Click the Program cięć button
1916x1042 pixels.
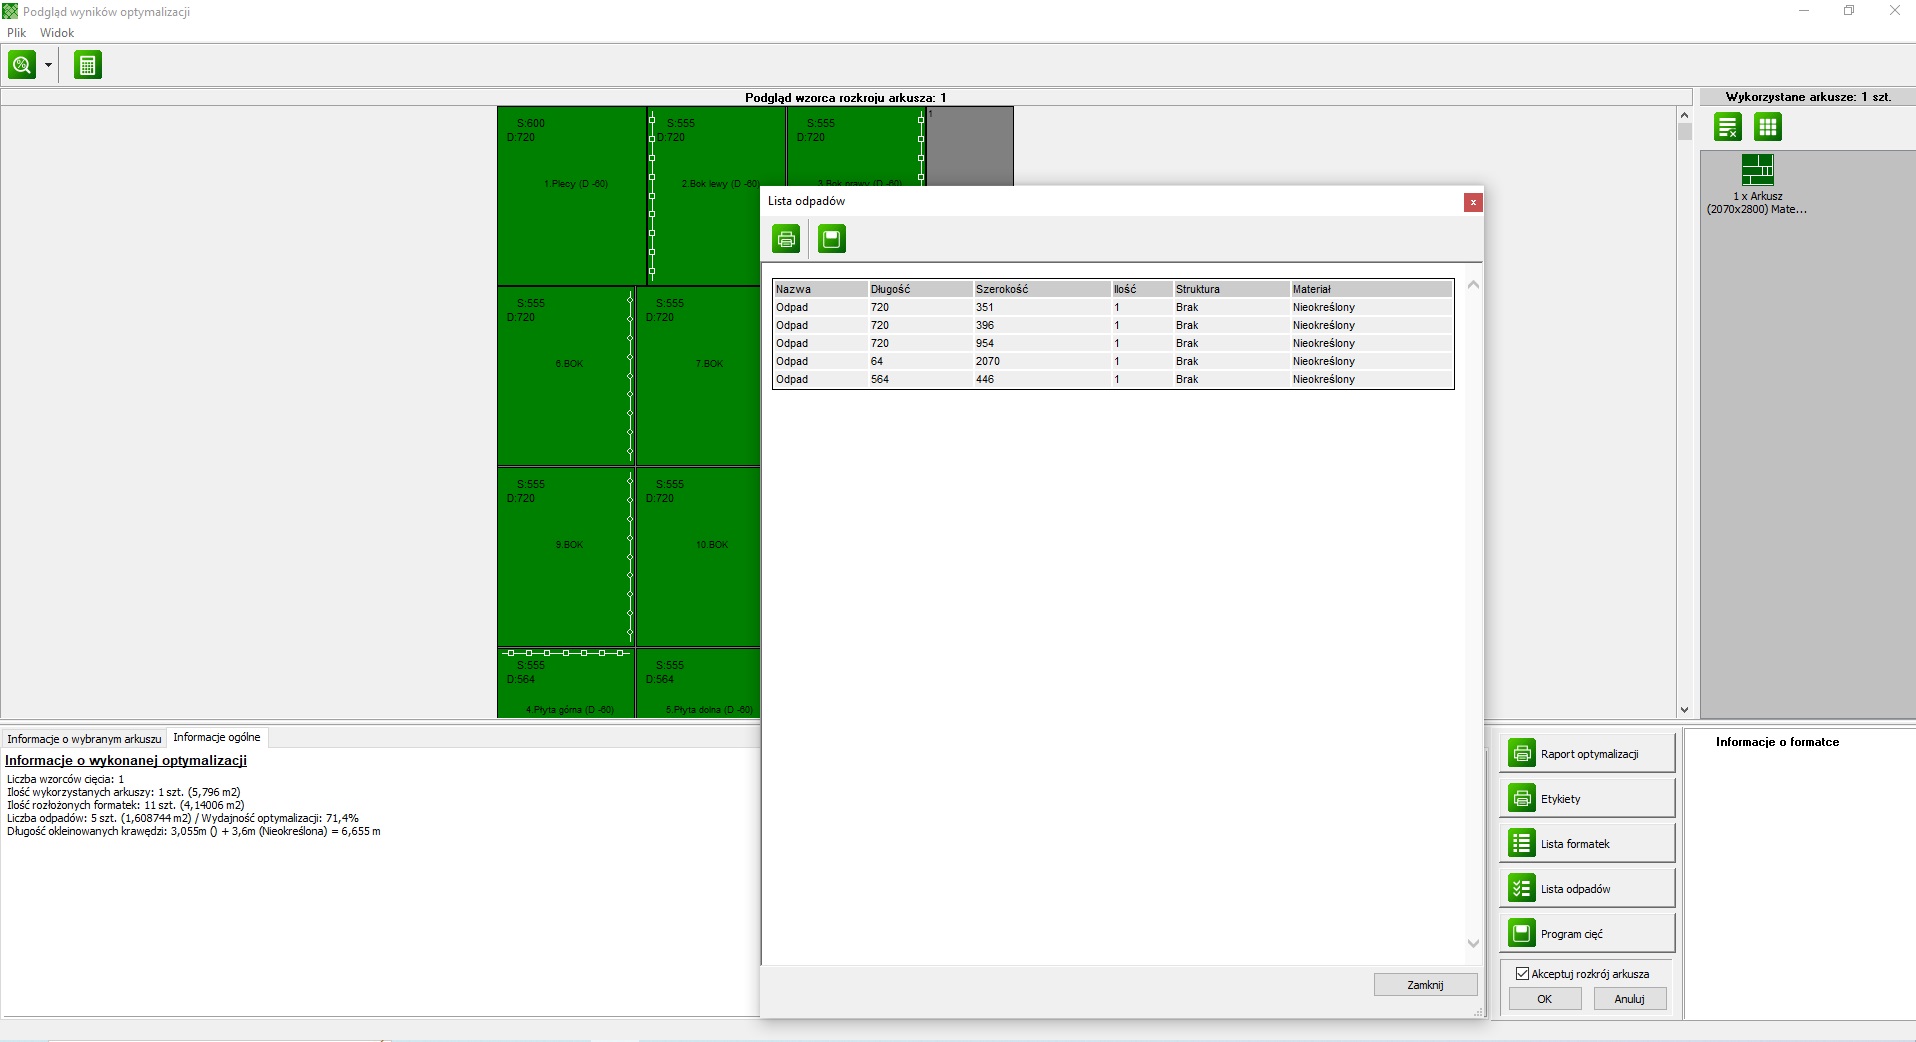coord(1586,934)
